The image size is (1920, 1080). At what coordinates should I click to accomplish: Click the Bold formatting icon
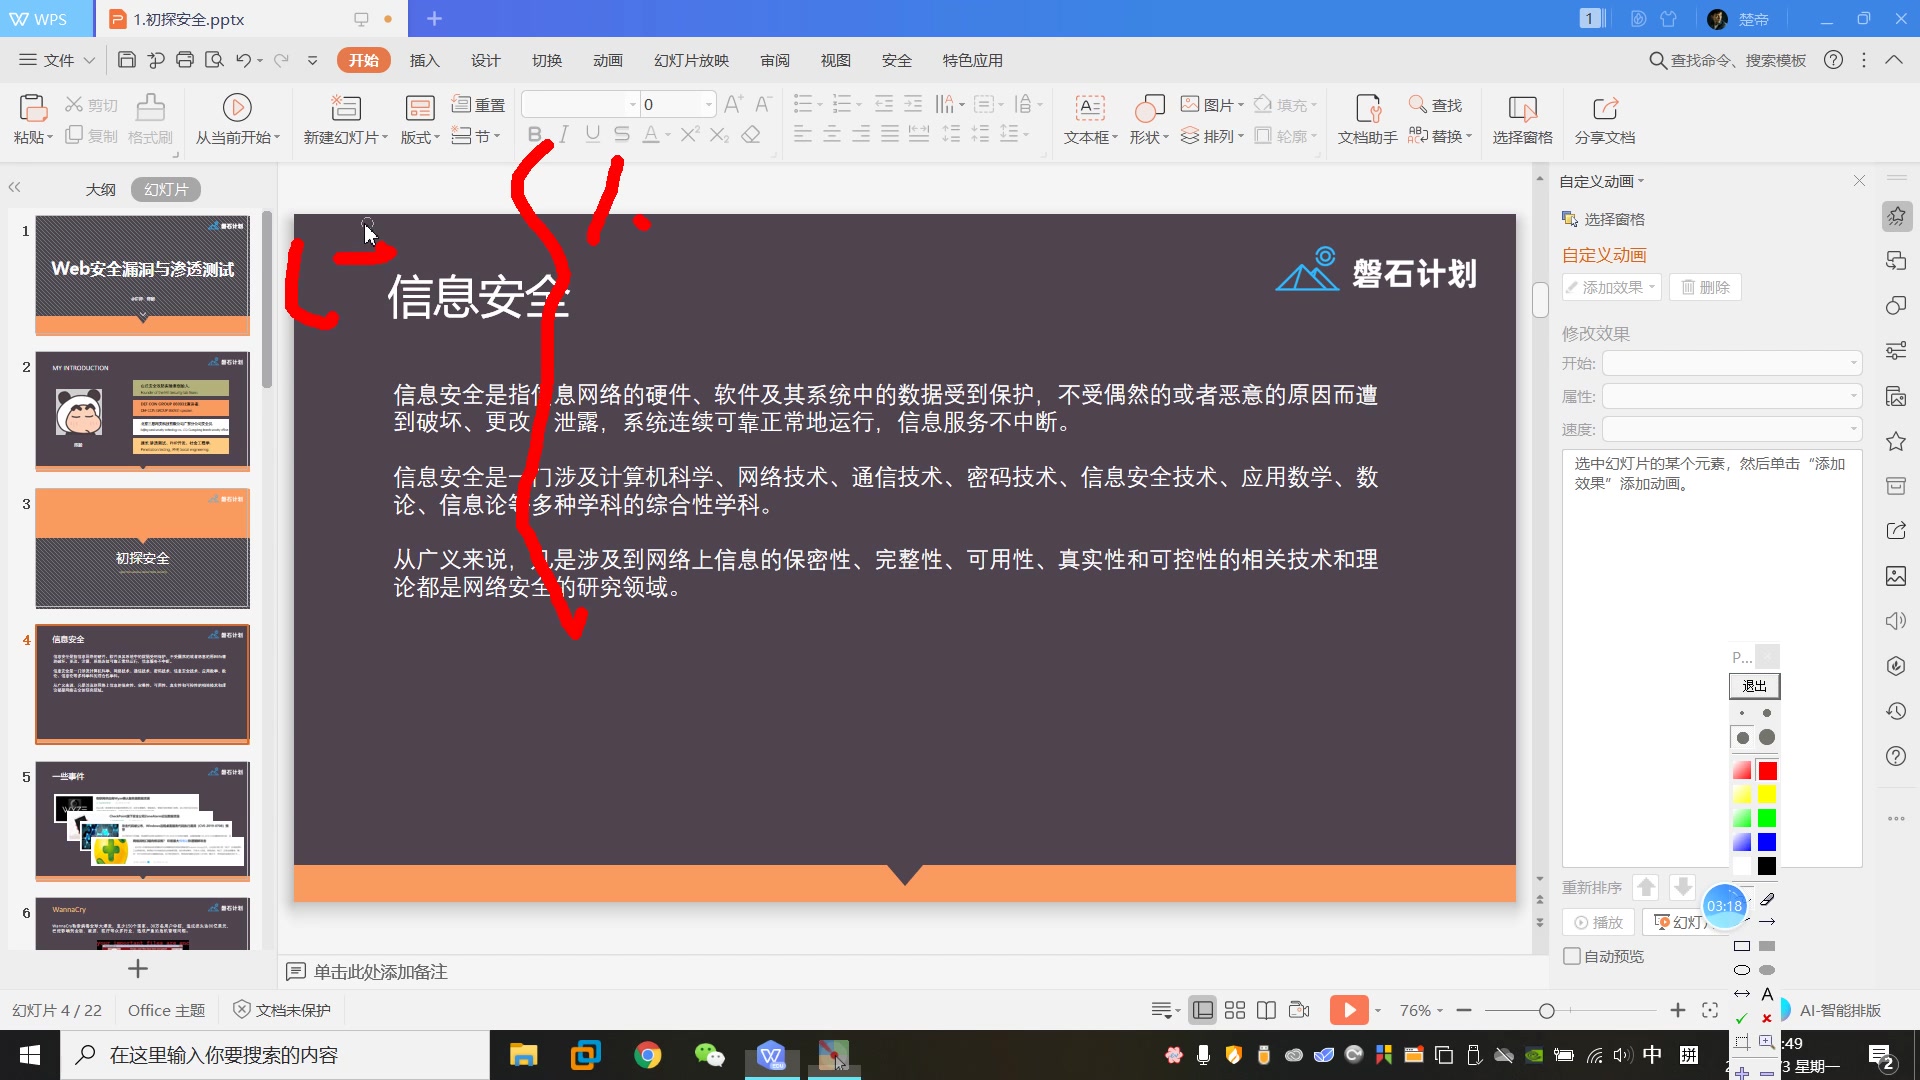click(535, 135)
